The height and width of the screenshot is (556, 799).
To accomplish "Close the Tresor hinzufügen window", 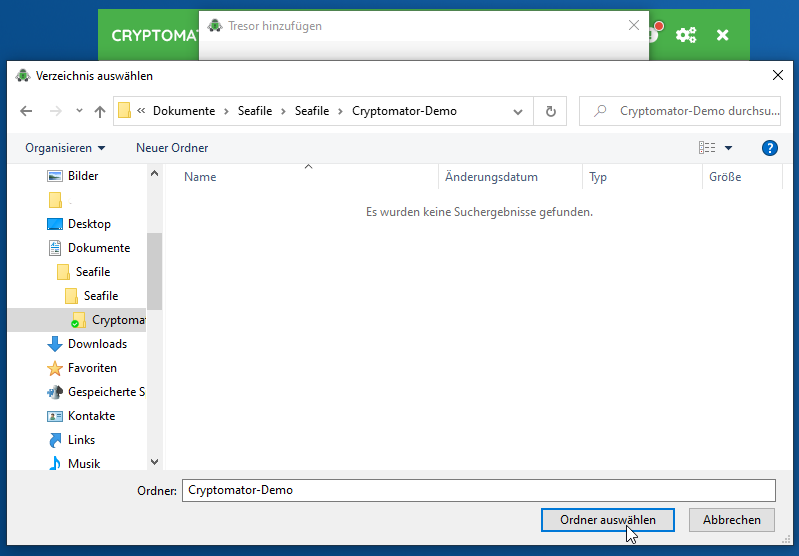I will 633,25.
